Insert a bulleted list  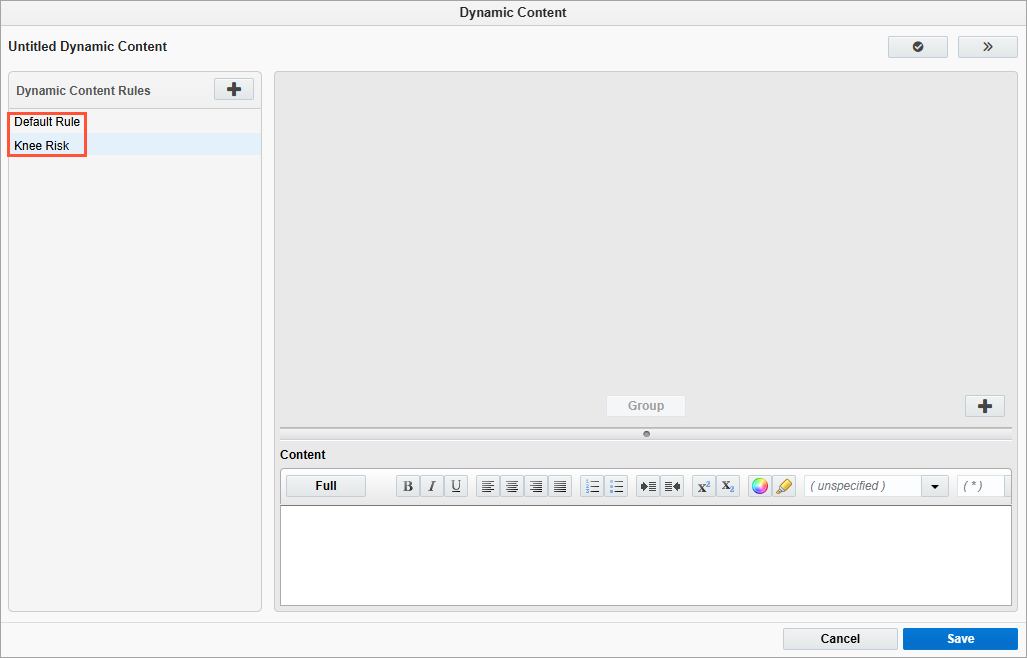(616, 487)
